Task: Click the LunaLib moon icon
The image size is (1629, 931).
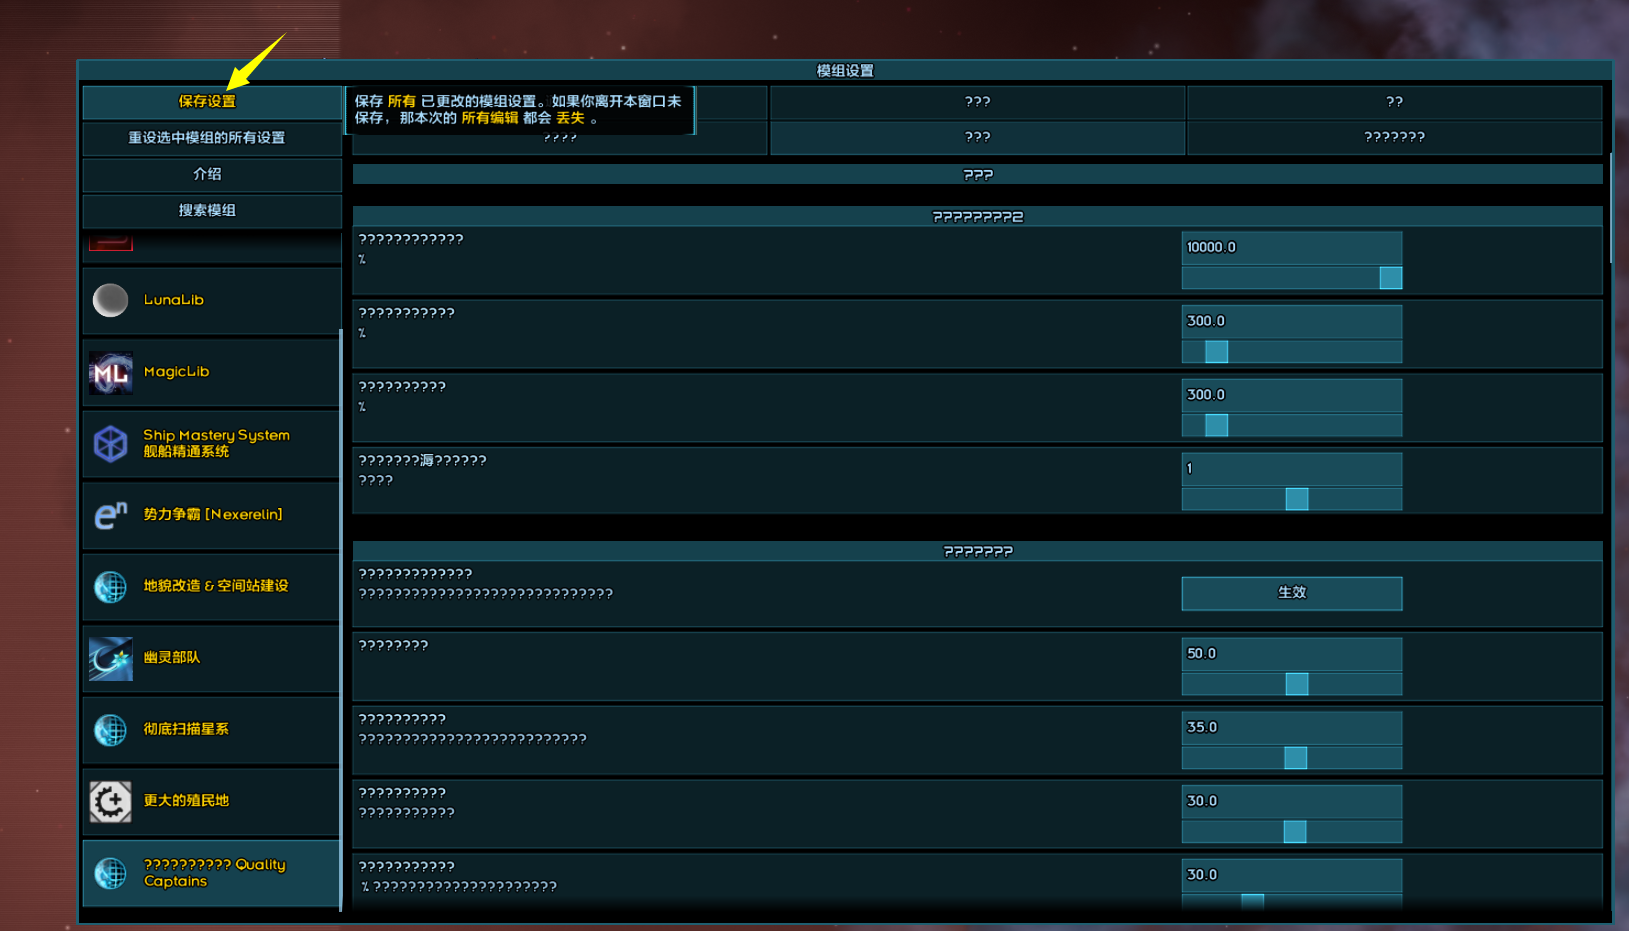Action: click(110, 300)
